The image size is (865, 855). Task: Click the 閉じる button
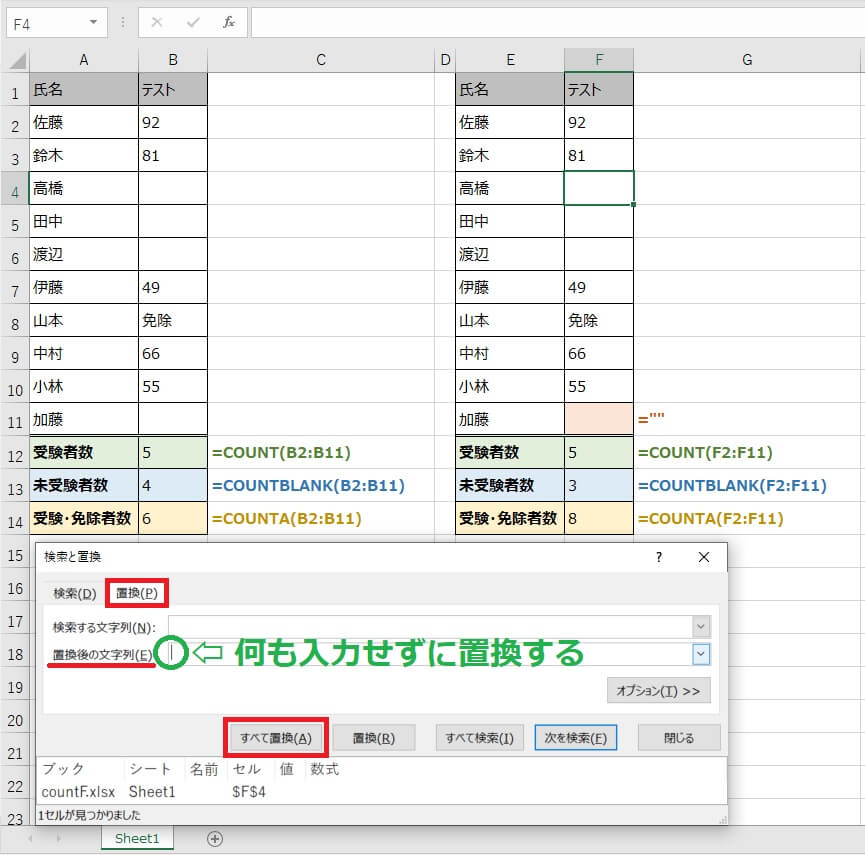tap(678, 738)
